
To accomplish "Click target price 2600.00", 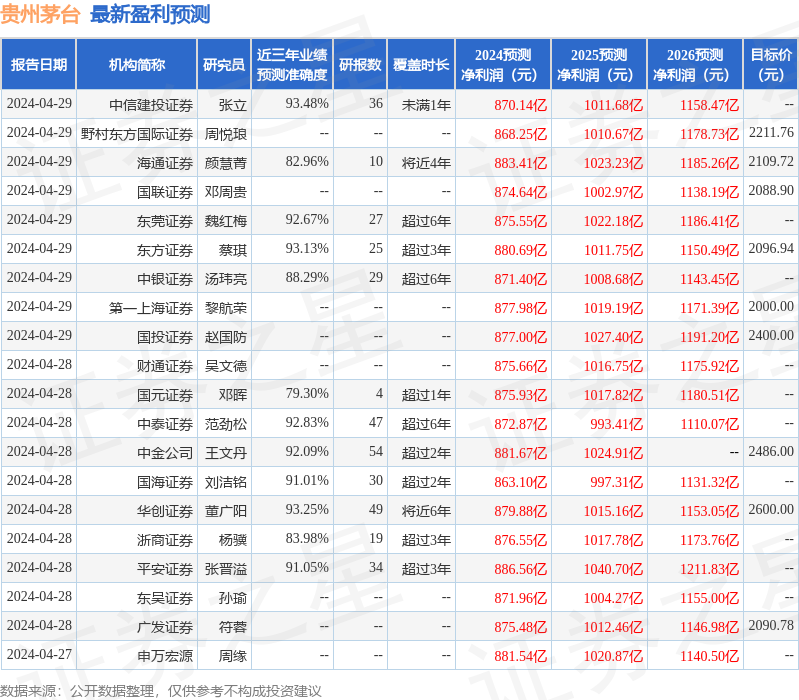I will pyautogui.click(x=771, y=510).
